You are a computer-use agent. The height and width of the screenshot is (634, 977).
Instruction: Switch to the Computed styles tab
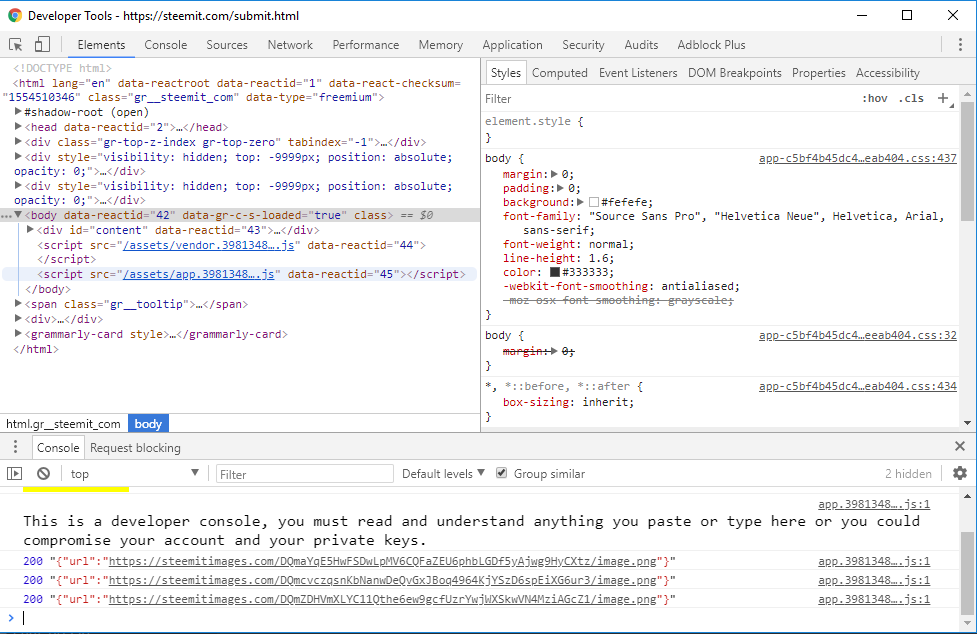[x=560, y=73]
